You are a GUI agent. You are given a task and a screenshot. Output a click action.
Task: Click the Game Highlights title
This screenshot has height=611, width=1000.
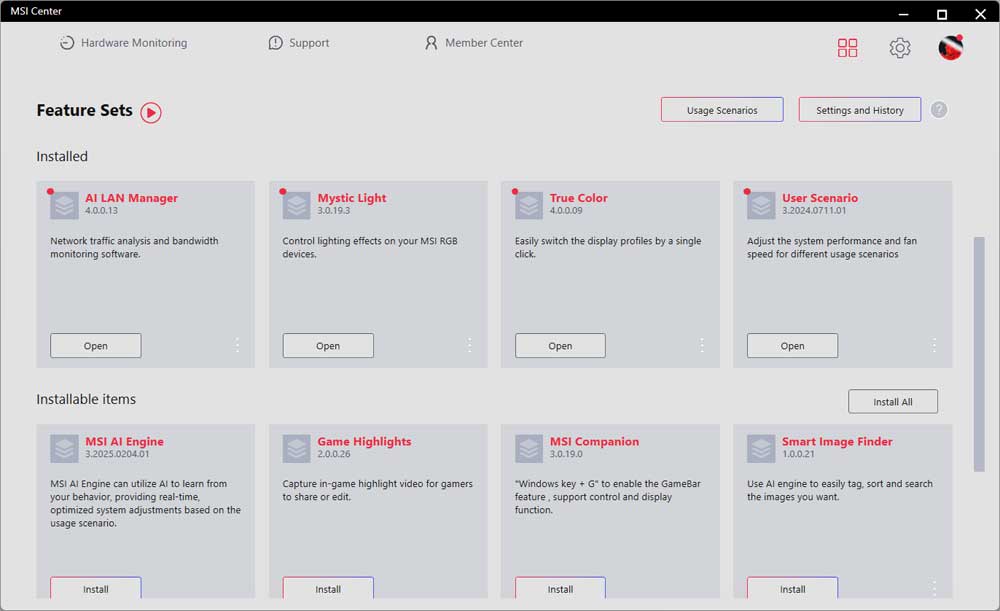[x=364, y=441]
